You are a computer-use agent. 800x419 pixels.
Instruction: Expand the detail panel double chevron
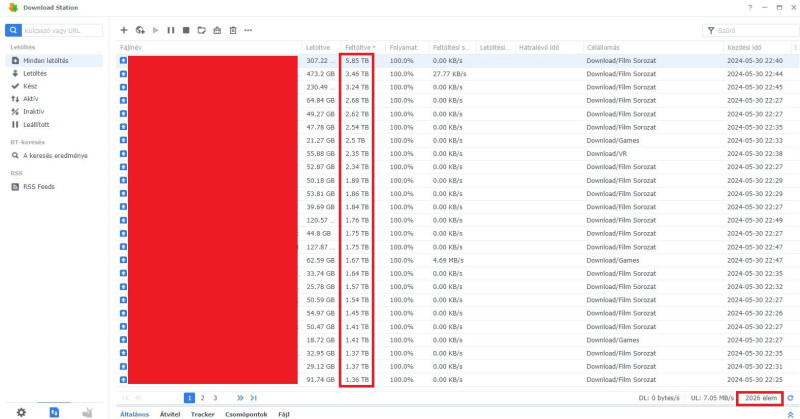tap(791, 414)
